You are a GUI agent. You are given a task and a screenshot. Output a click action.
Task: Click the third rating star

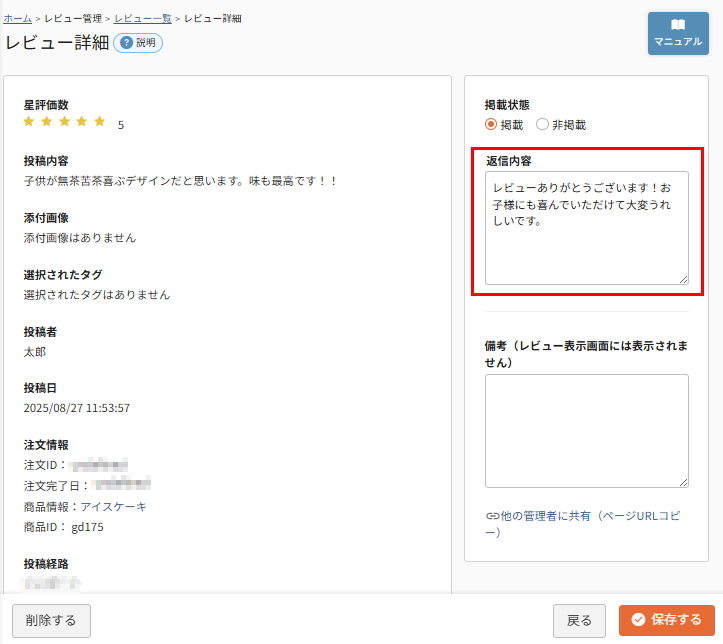pyautogui.click(x=65, y=122)
